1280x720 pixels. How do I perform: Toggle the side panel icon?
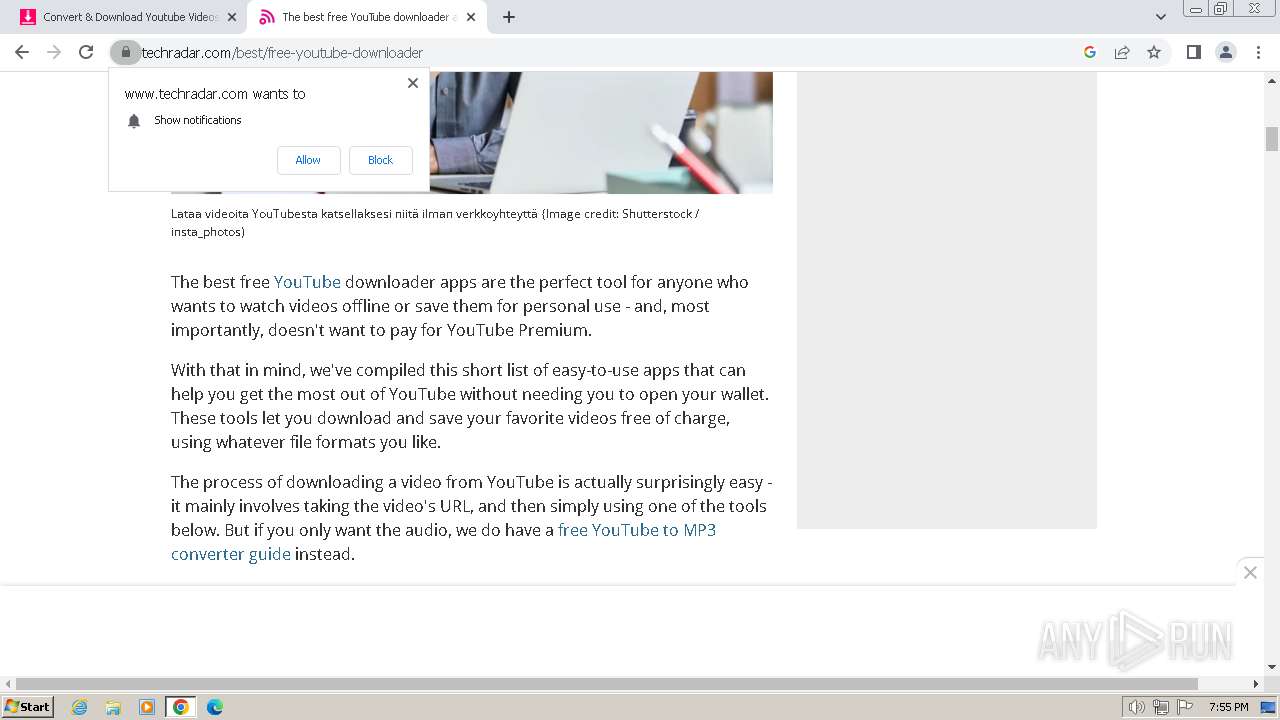coord(1193,52)
